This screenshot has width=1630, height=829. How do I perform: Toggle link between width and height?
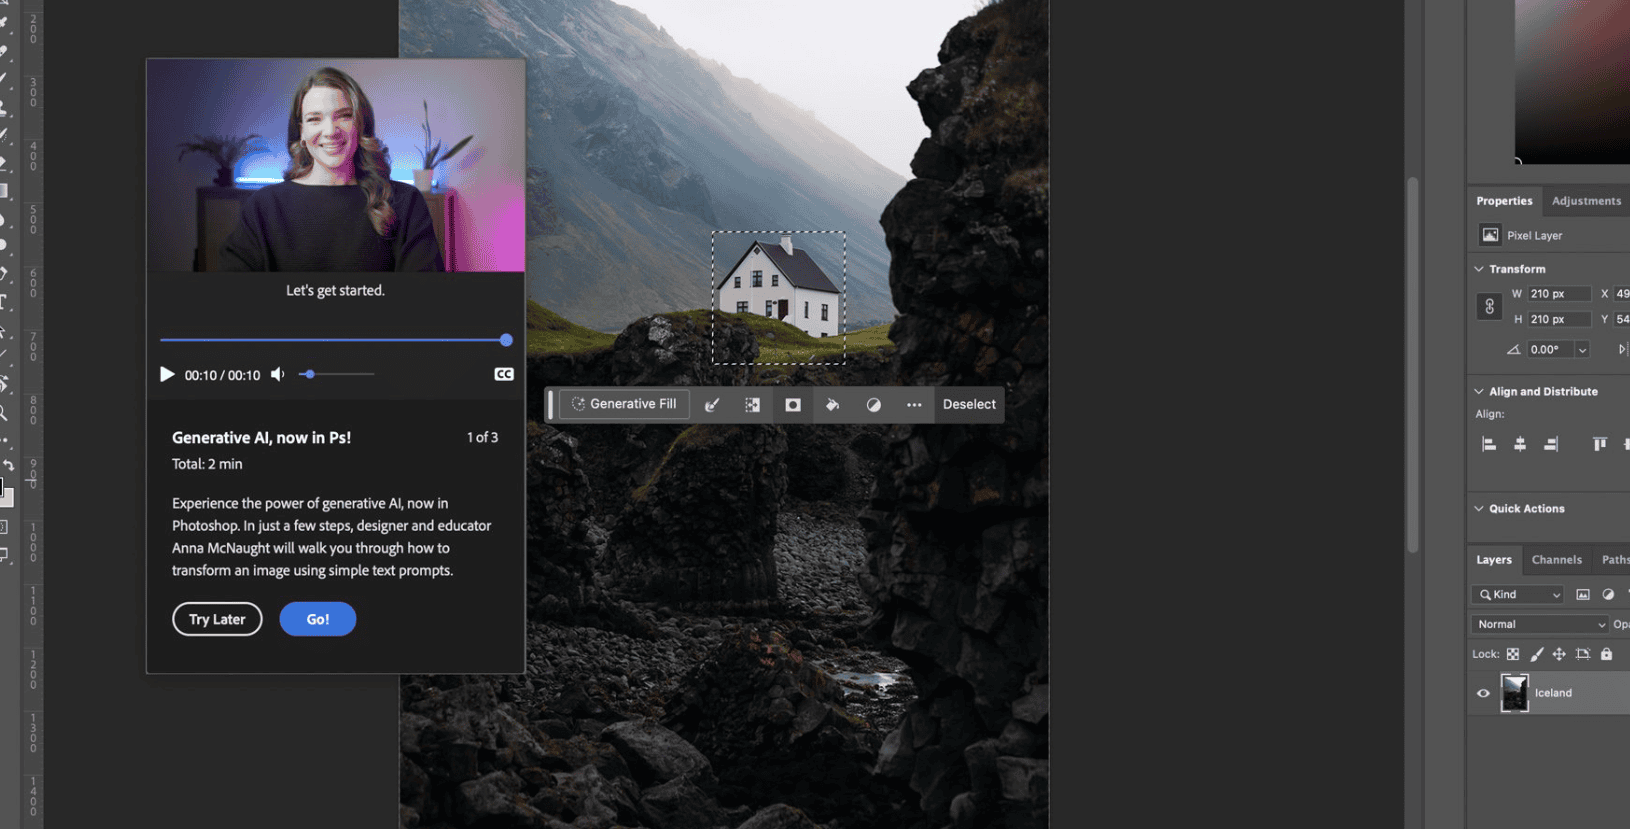tap(1489, 307)
